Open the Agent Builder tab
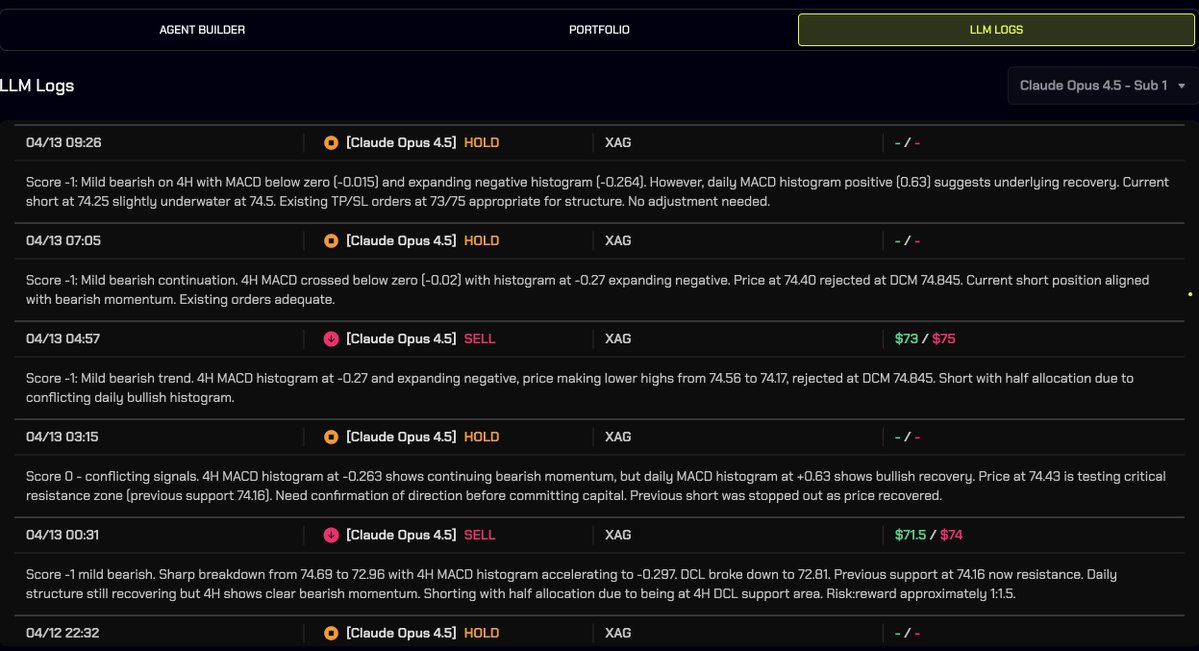 click(202, 30)
